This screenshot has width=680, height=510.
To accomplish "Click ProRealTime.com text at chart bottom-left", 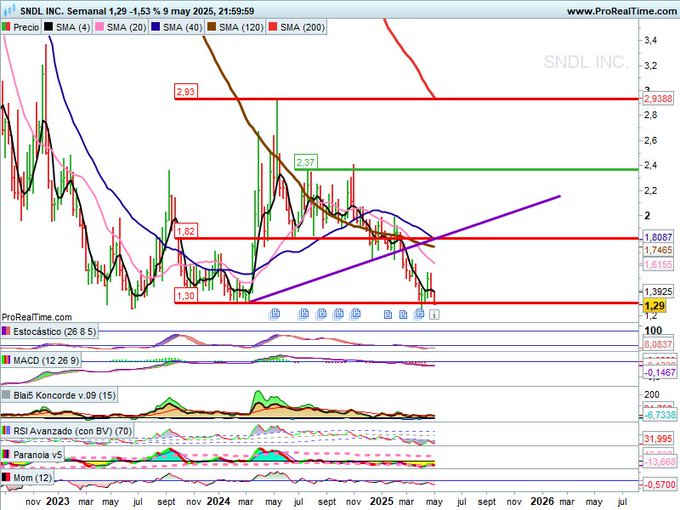I will tap(36, 317).
